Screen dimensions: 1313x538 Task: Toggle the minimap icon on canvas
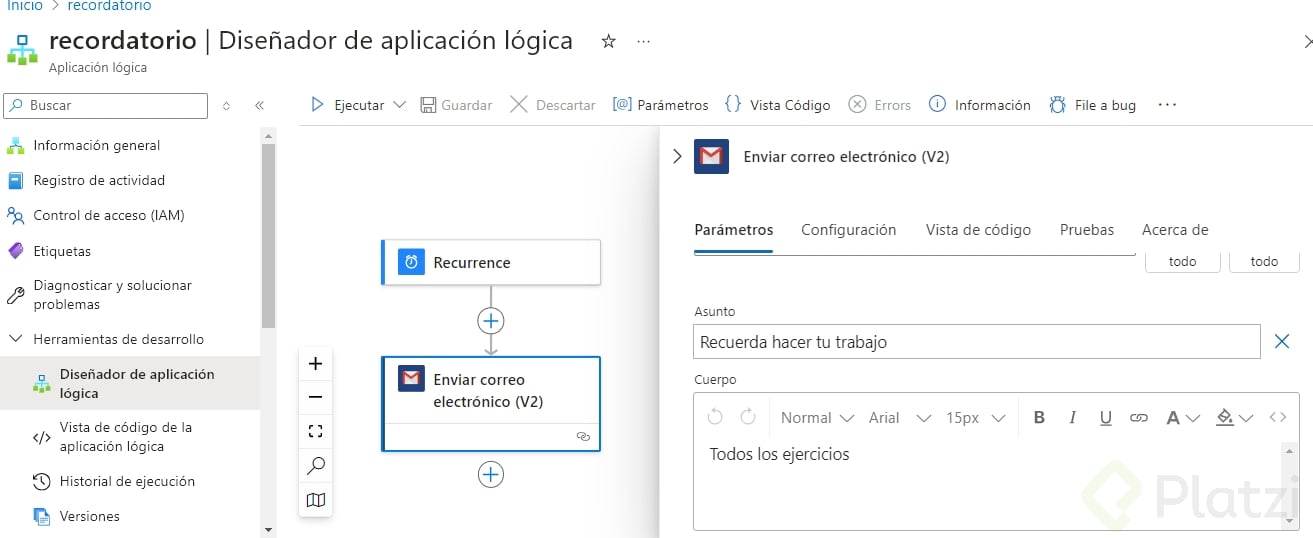point(316,499)
